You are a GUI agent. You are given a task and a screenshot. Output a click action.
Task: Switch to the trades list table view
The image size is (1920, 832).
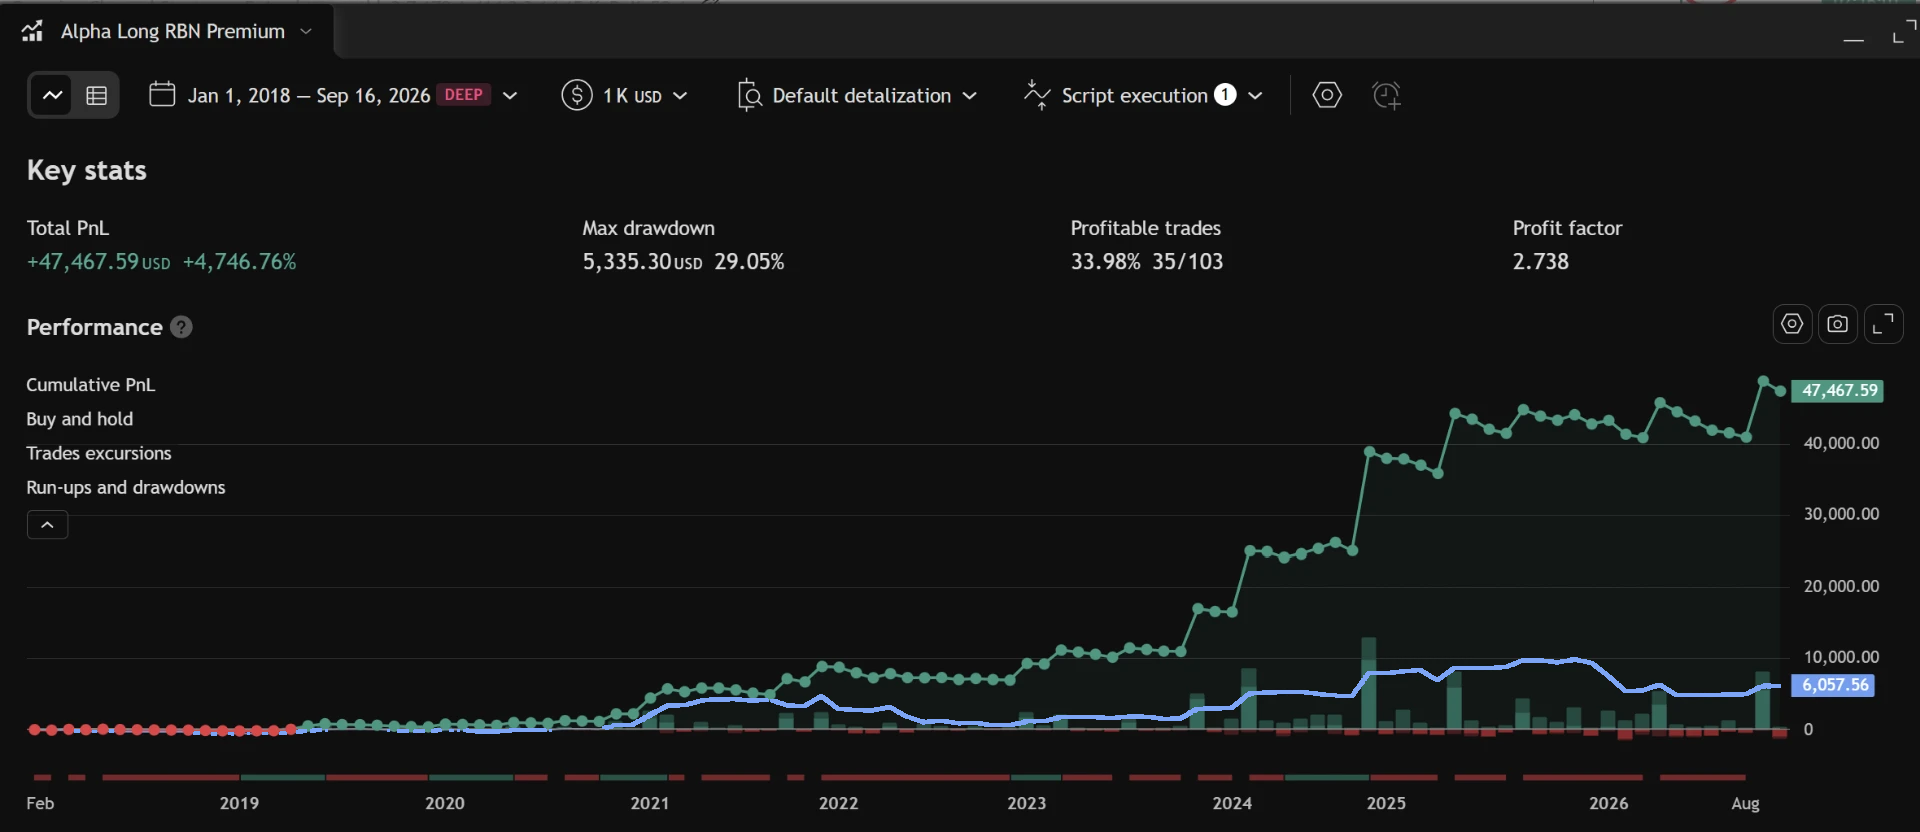click(97, 95)
